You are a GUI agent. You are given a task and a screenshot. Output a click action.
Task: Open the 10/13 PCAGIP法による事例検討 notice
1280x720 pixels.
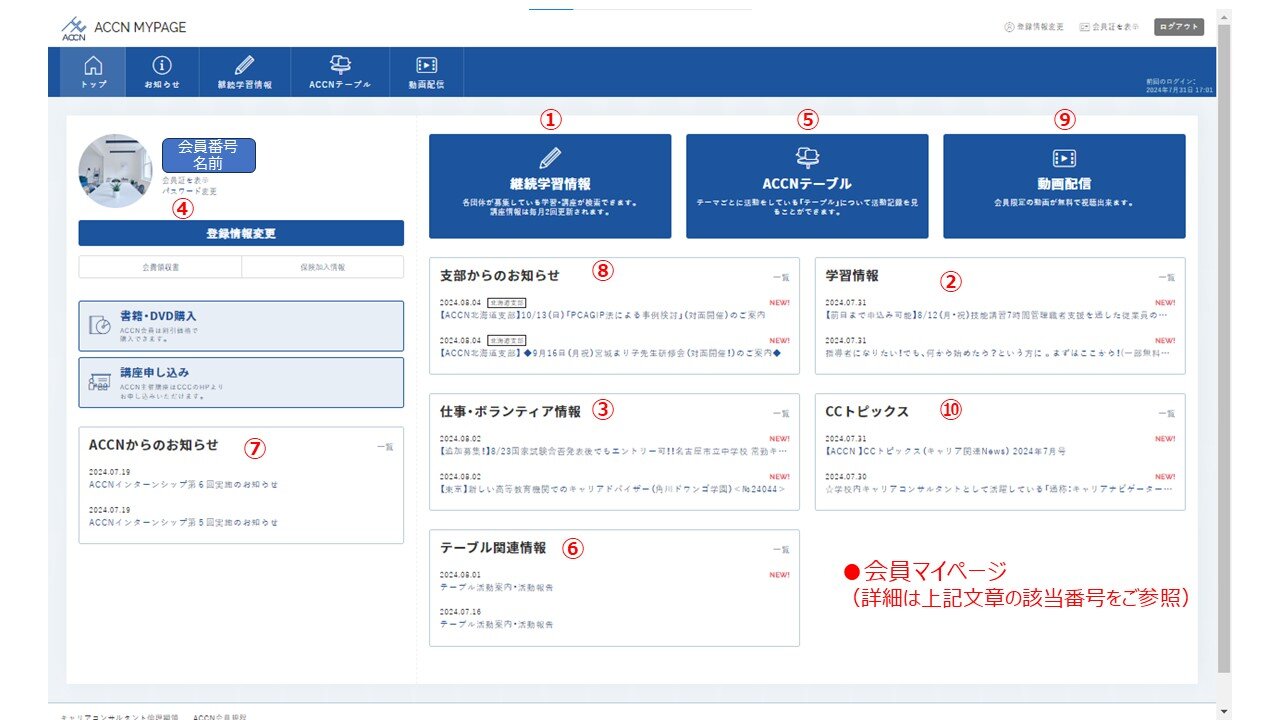pyautogui.click(x=602, y=316)
